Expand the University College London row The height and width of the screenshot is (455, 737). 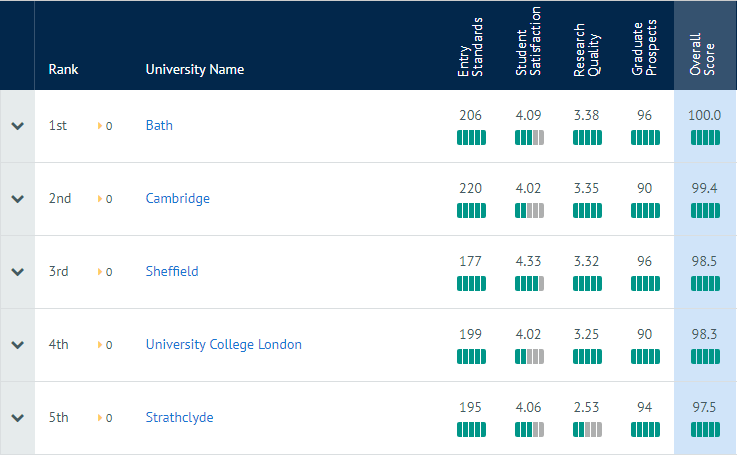coord(17,345)
